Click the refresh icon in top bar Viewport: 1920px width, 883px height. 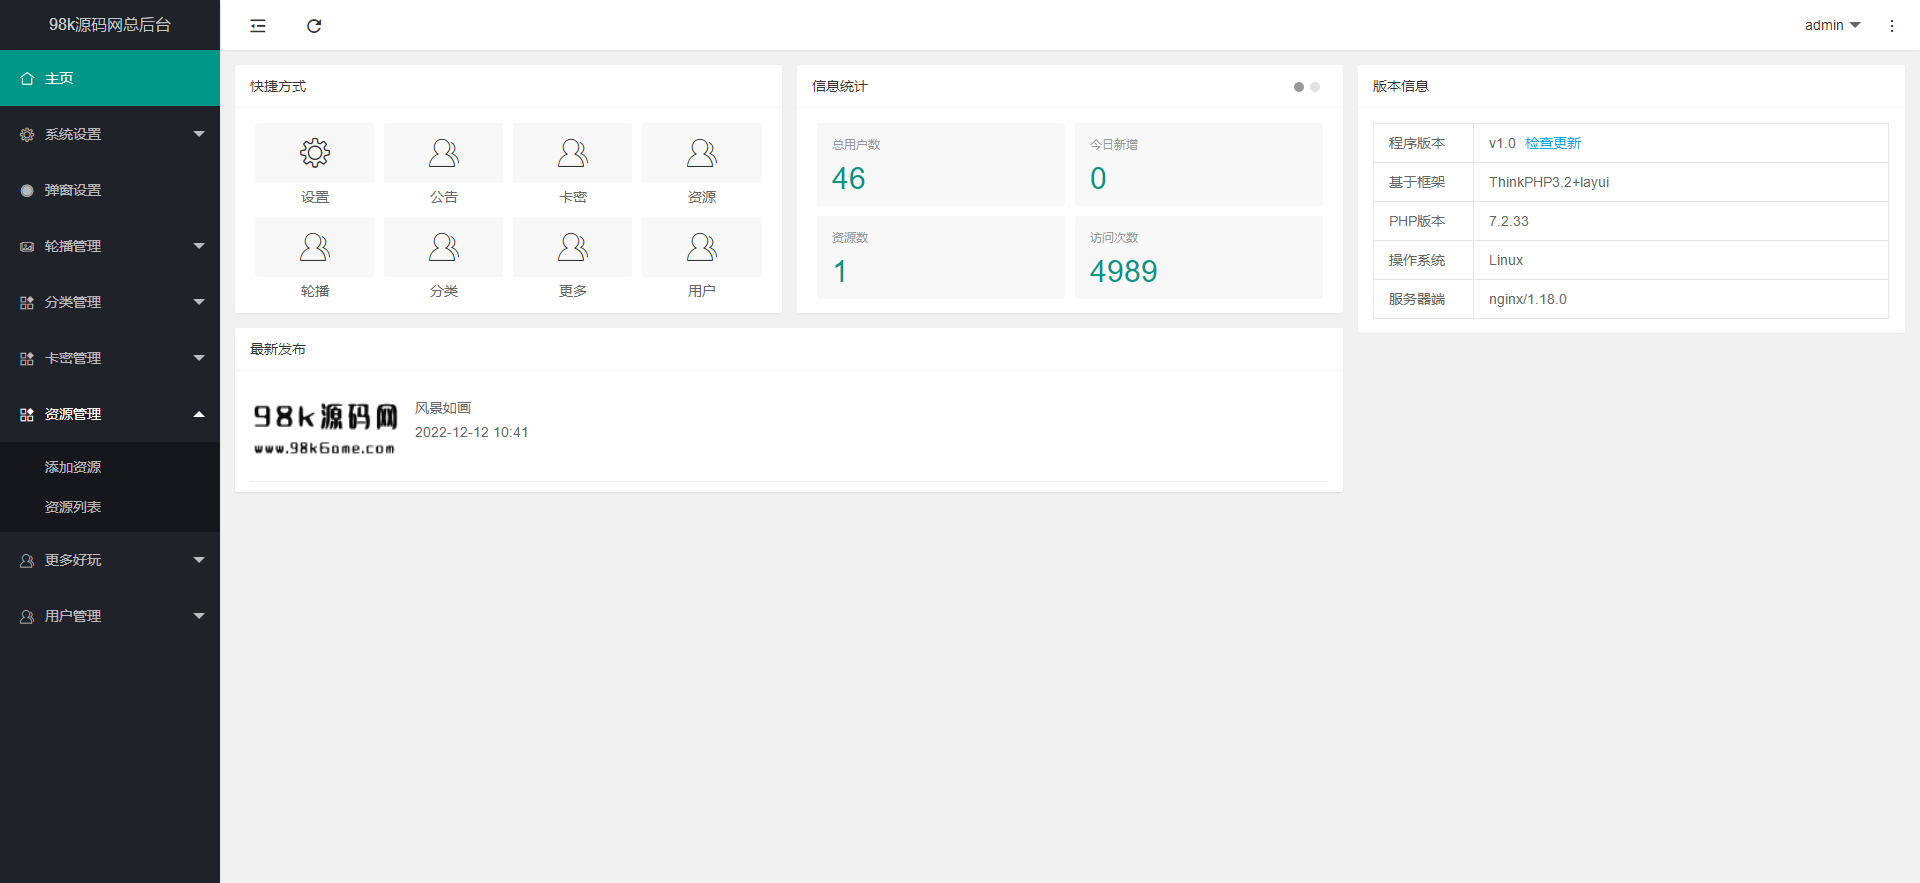click(314, 26)
